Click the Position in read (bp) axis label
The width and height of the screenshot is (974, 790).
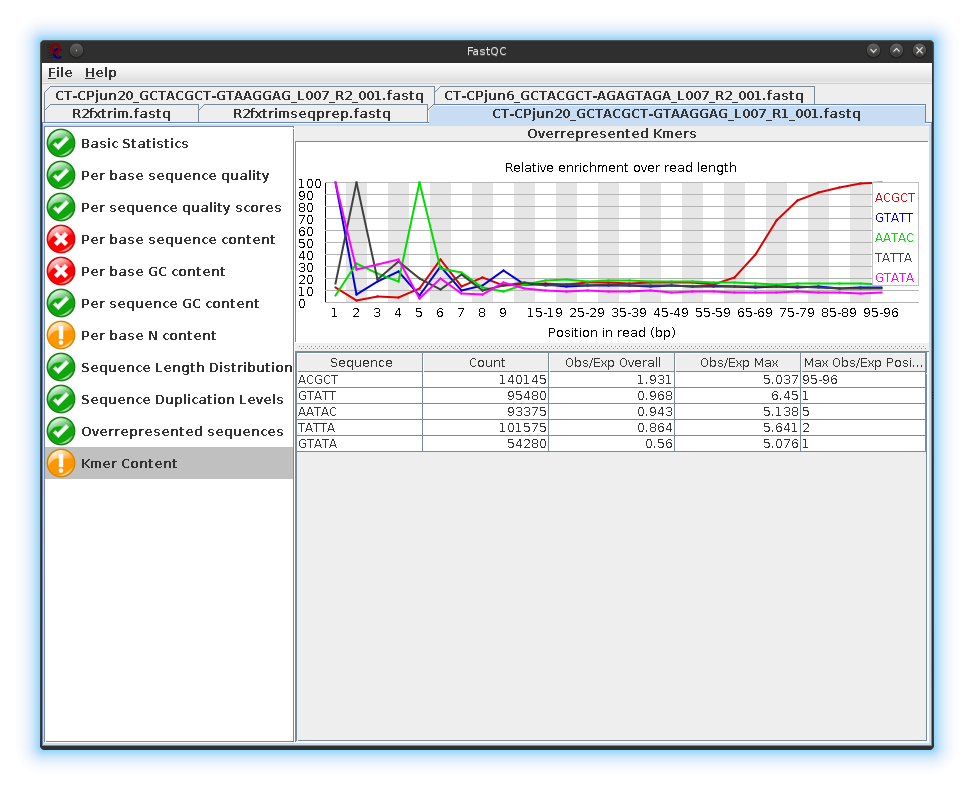[x=611, y=332]
